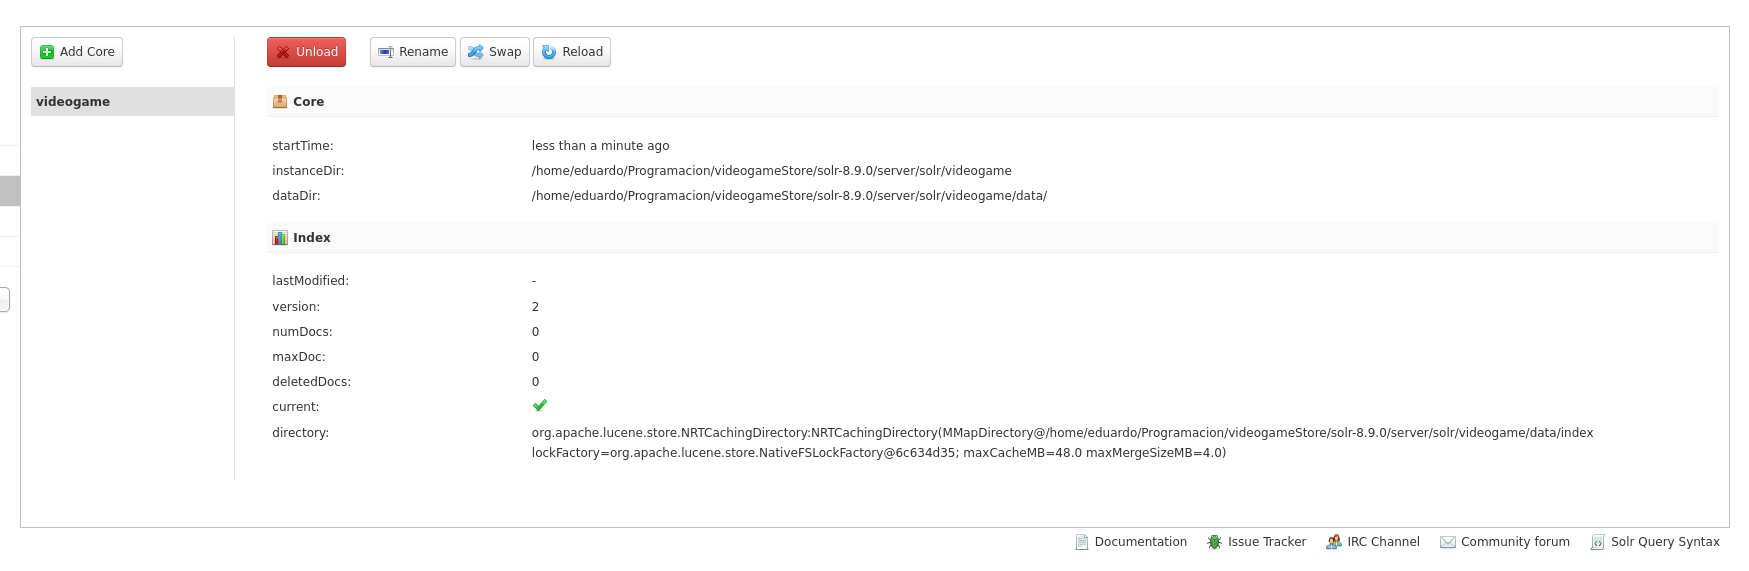The width and height of the screenshot is (1749, 571).
Task: Click the version value 2
Action: pyautogui.click(x=535, y=307)
